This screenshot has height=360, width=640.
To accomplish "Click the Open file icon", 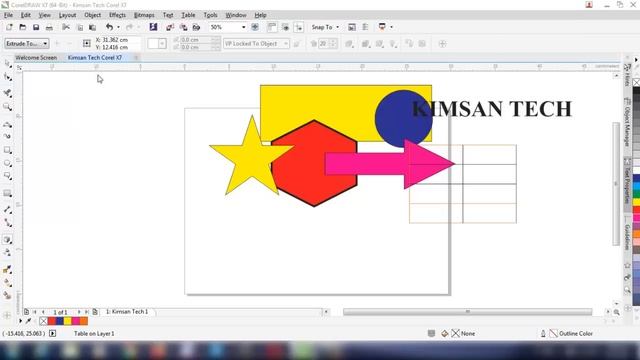I will pos(22,27).
